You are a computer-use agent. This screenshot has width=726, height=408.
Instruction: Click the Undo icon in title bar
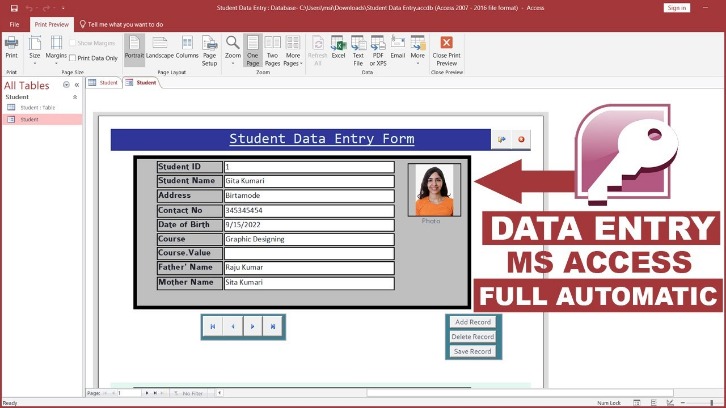click(x=30, y=8)
